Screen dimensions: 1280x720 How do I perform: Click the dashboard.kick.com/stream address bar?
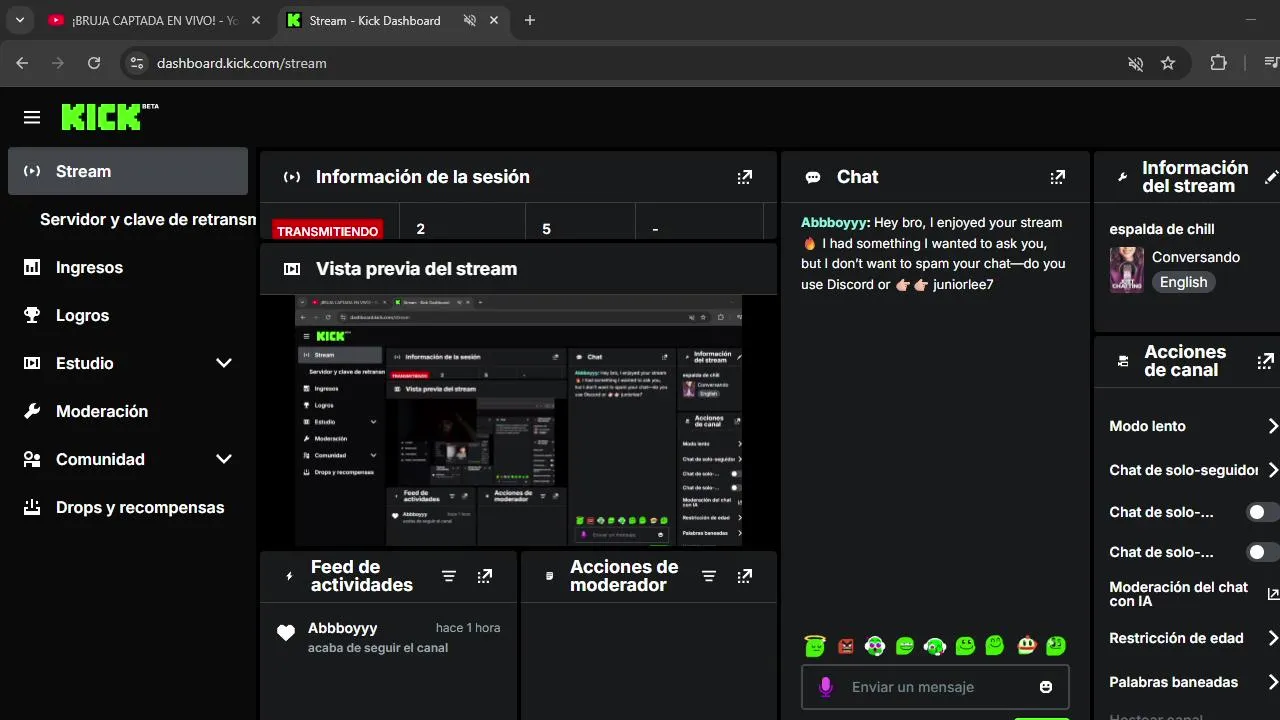pos(242,63)
